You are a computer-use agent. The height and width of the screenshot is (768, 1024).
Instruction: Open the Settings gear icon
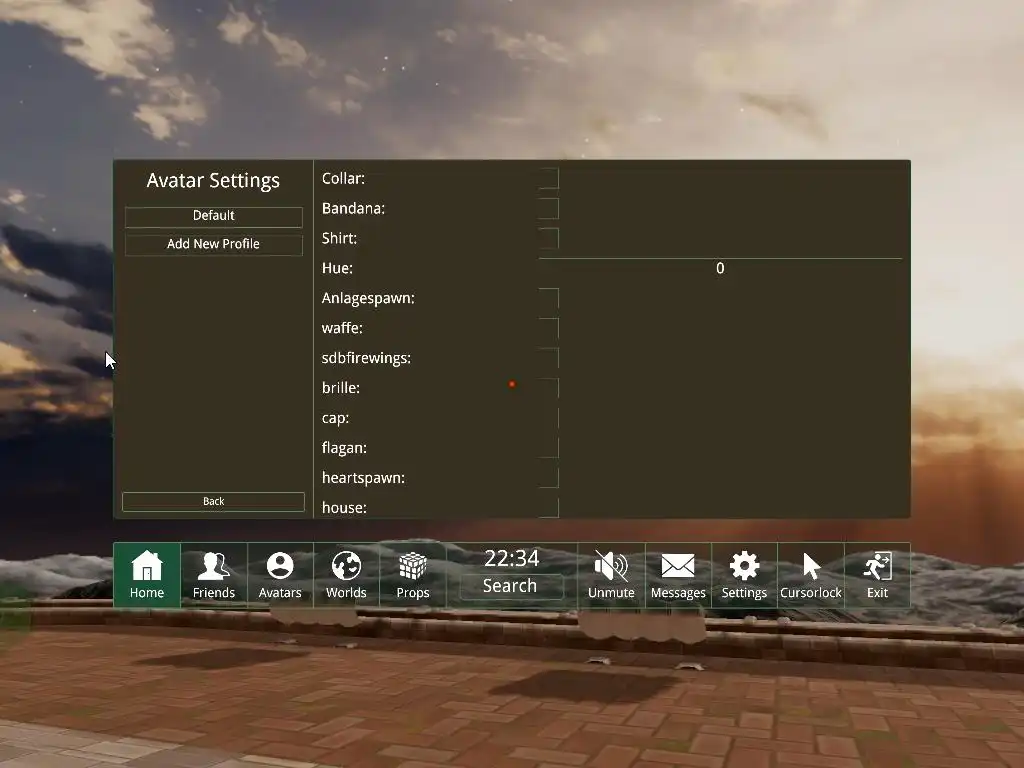coord(744,575)
